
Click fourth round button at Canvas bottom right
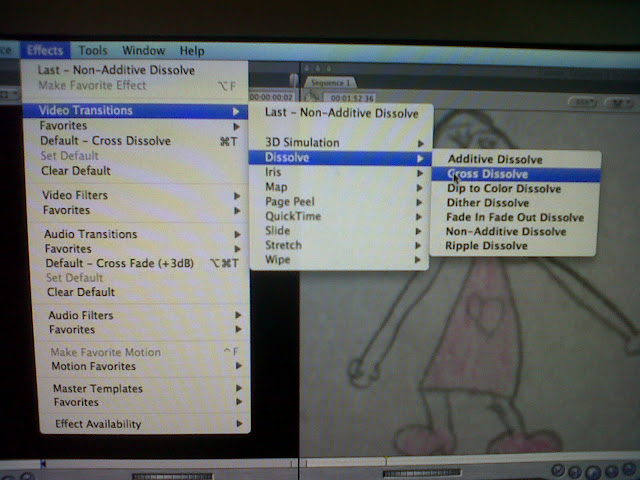[611, 471]
